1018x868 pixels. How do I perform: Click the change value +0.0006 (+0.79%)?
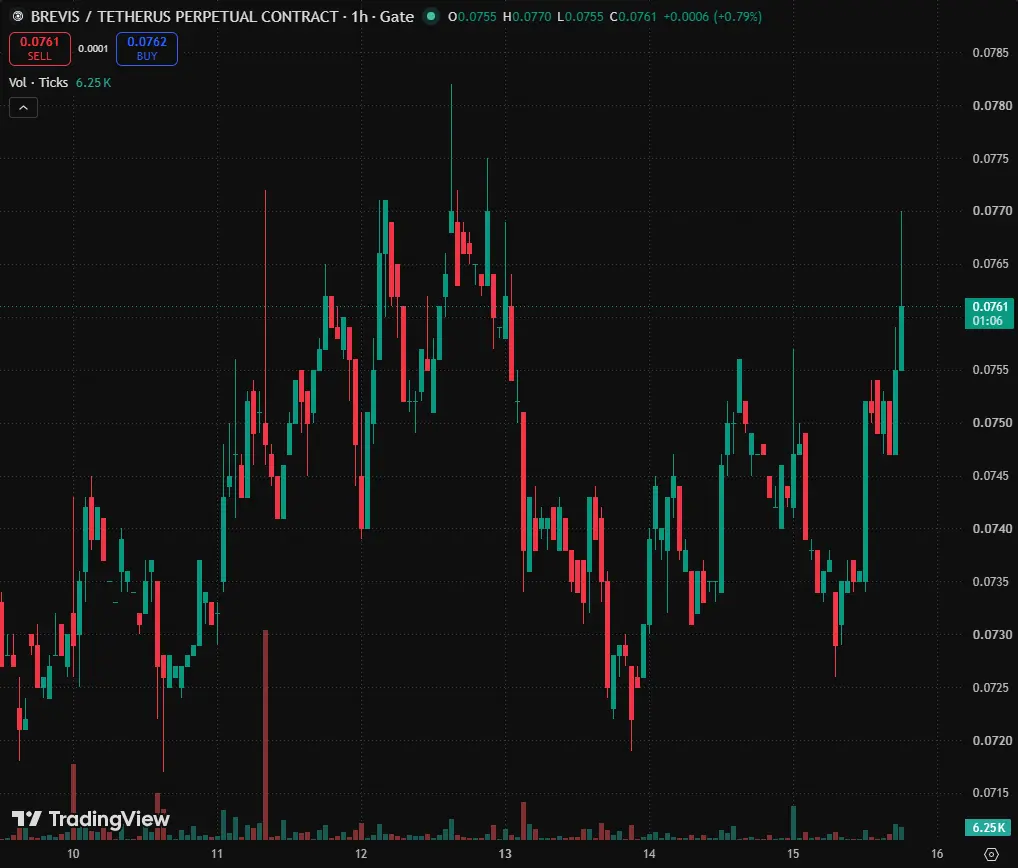tap(712, 16)
